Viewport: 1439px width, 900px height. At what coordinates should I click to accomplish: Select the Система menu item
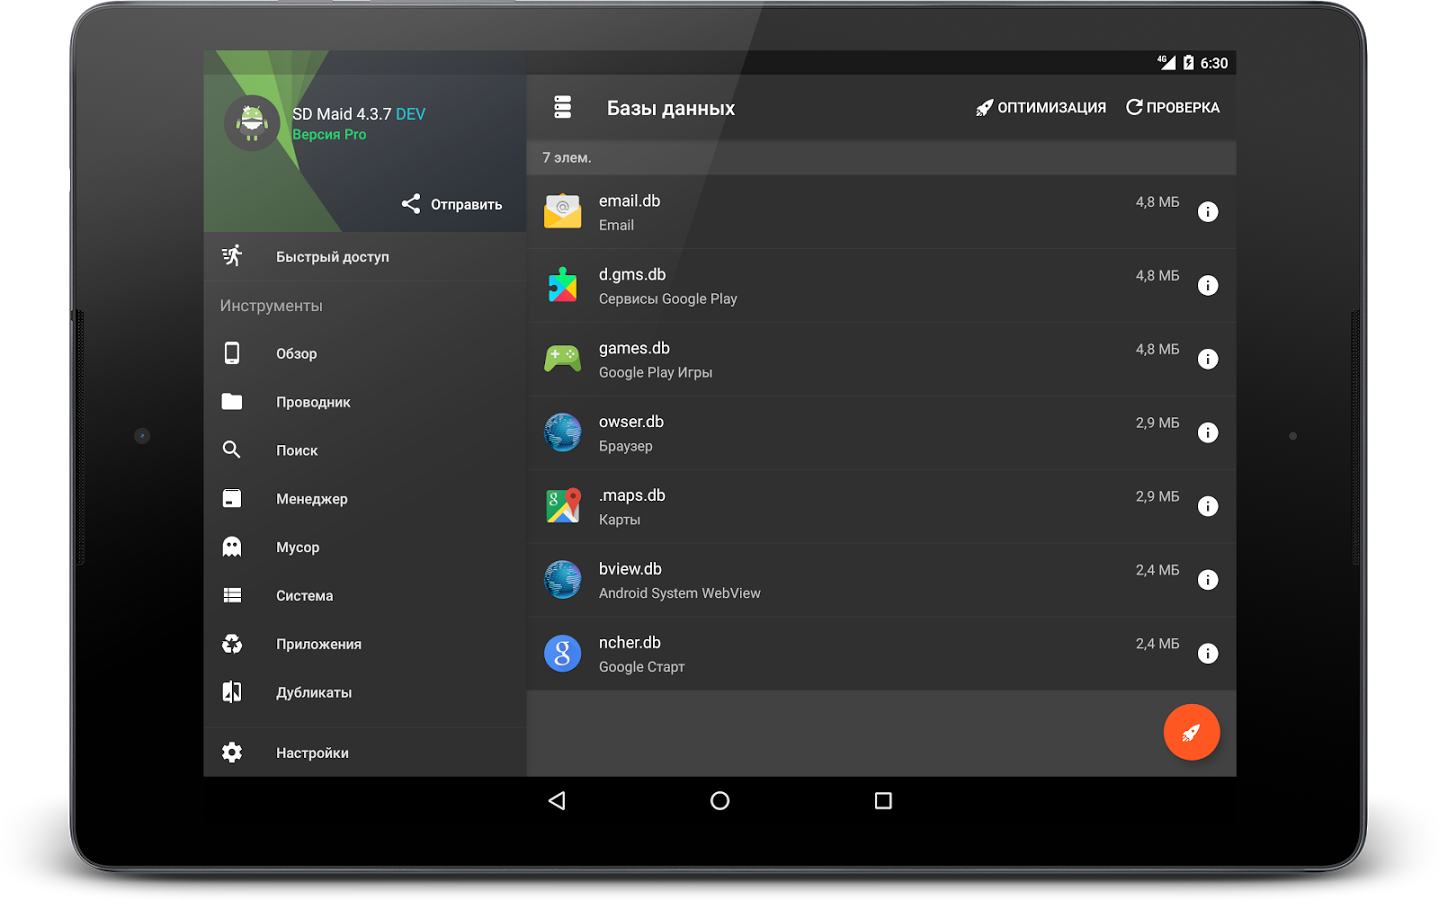365,595
